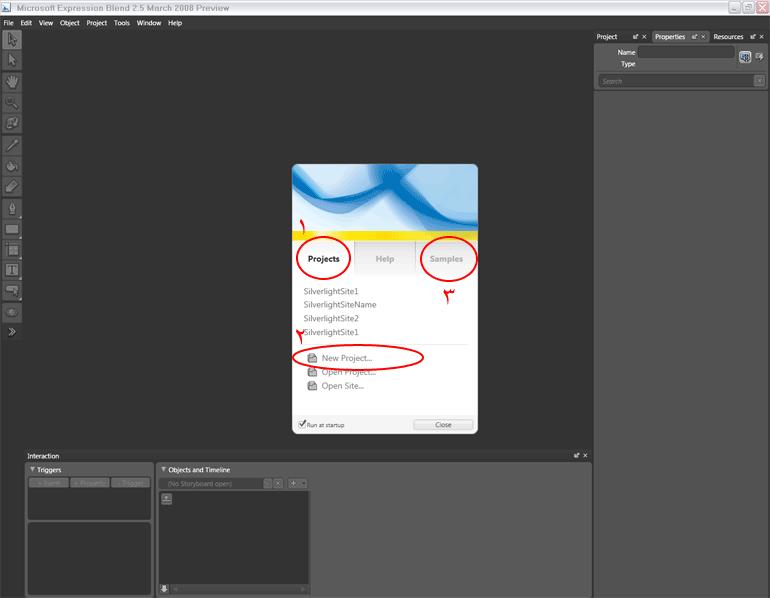
Task: Float the Interaction panel
Action: point(577,456)
